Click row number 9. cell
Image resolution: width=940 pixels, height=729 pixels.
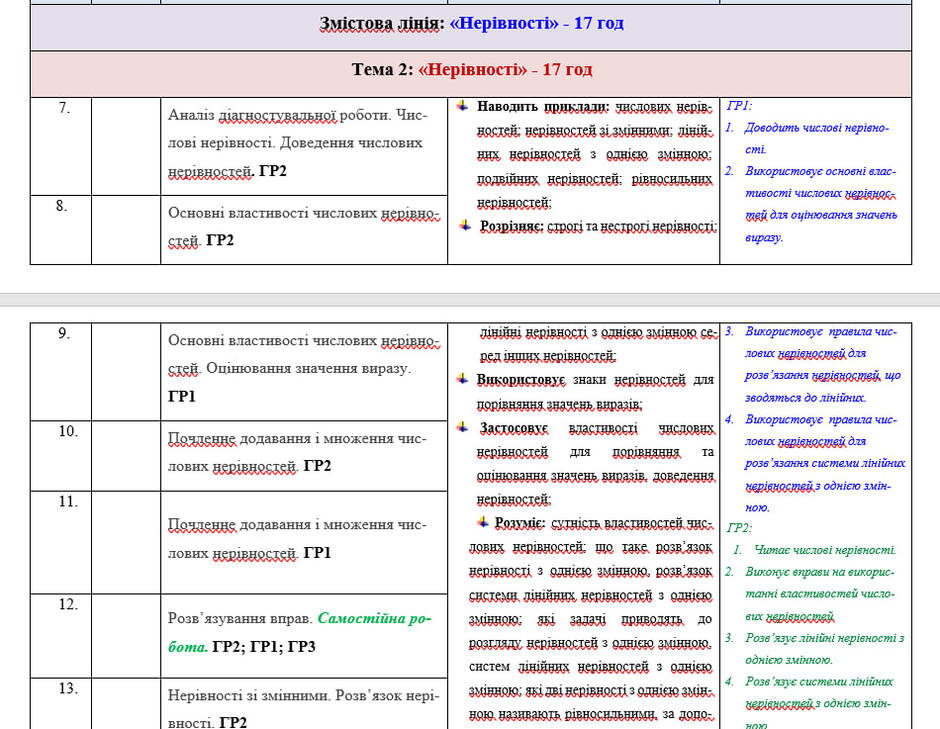pyautogui.click(x=61, y=372)
